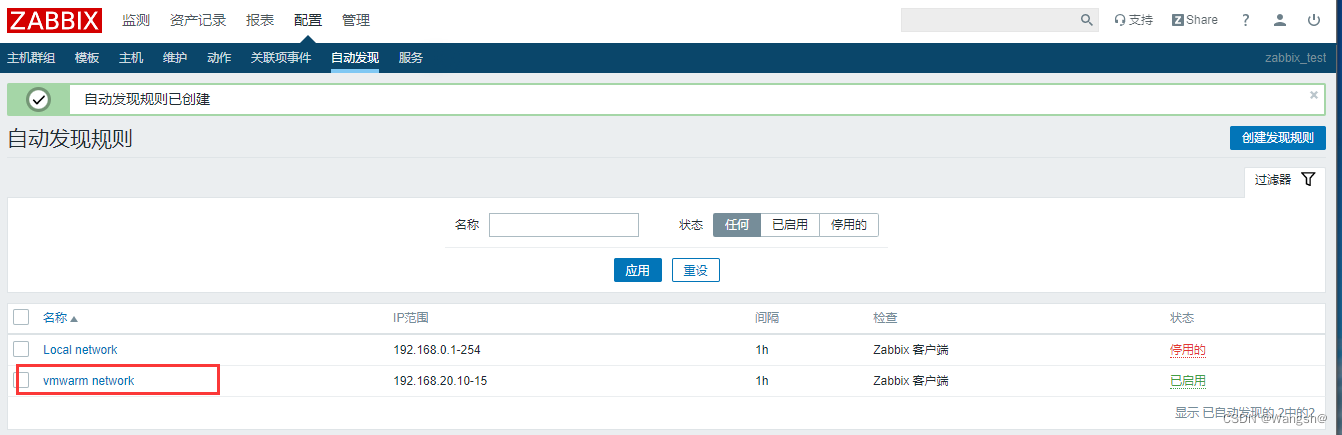Go to 服务 submenu
Screen dimensions: 1342x435
411,58
